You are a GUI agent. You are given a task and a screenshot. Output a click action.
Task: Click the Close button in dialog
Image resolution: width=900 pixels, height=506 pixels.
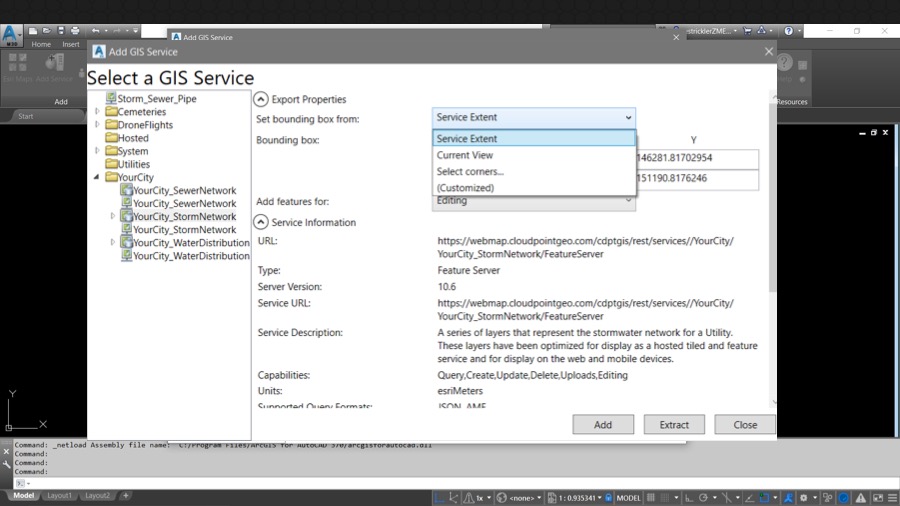[x=745, y=425]
